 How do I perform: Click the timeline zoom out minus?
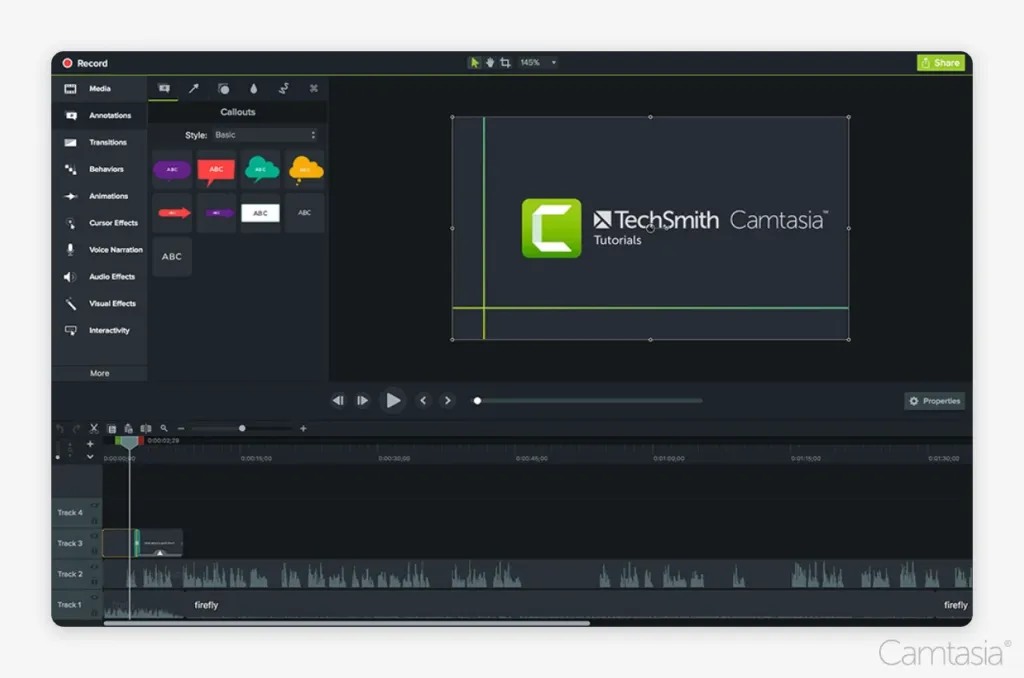tap(181, 428)
